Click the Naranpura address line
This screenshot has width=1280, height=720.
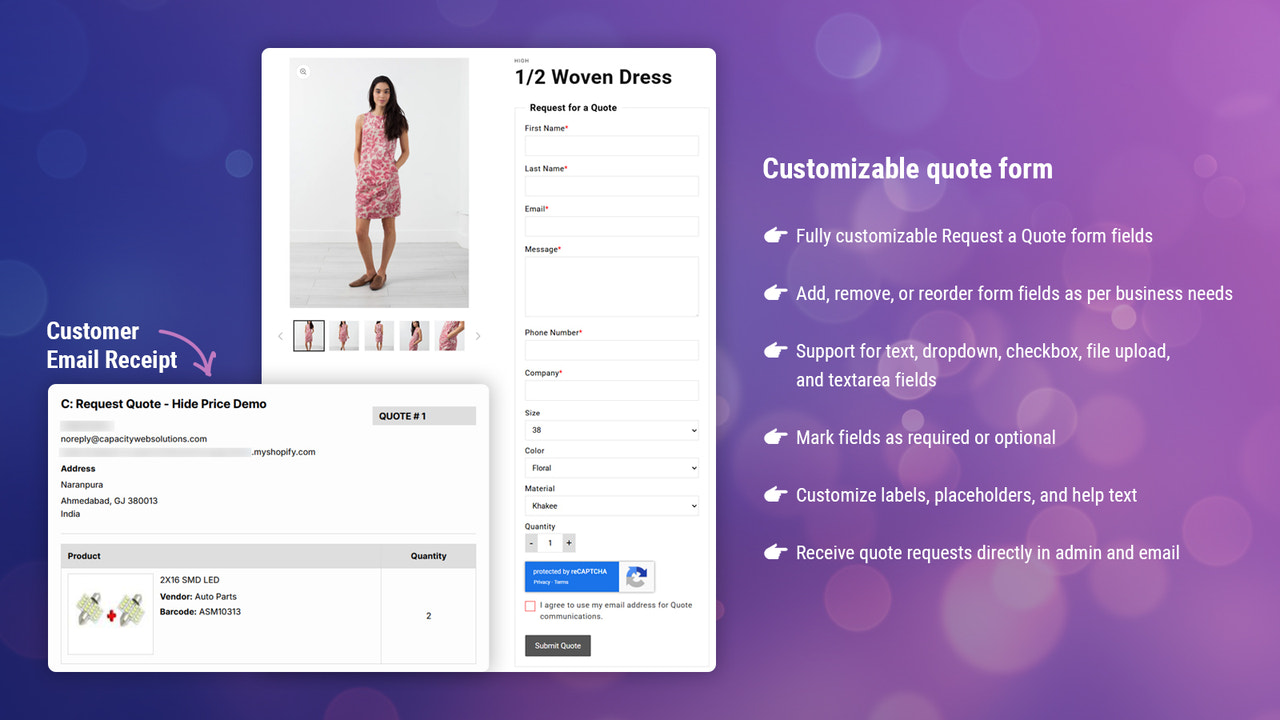click(84, 485)
